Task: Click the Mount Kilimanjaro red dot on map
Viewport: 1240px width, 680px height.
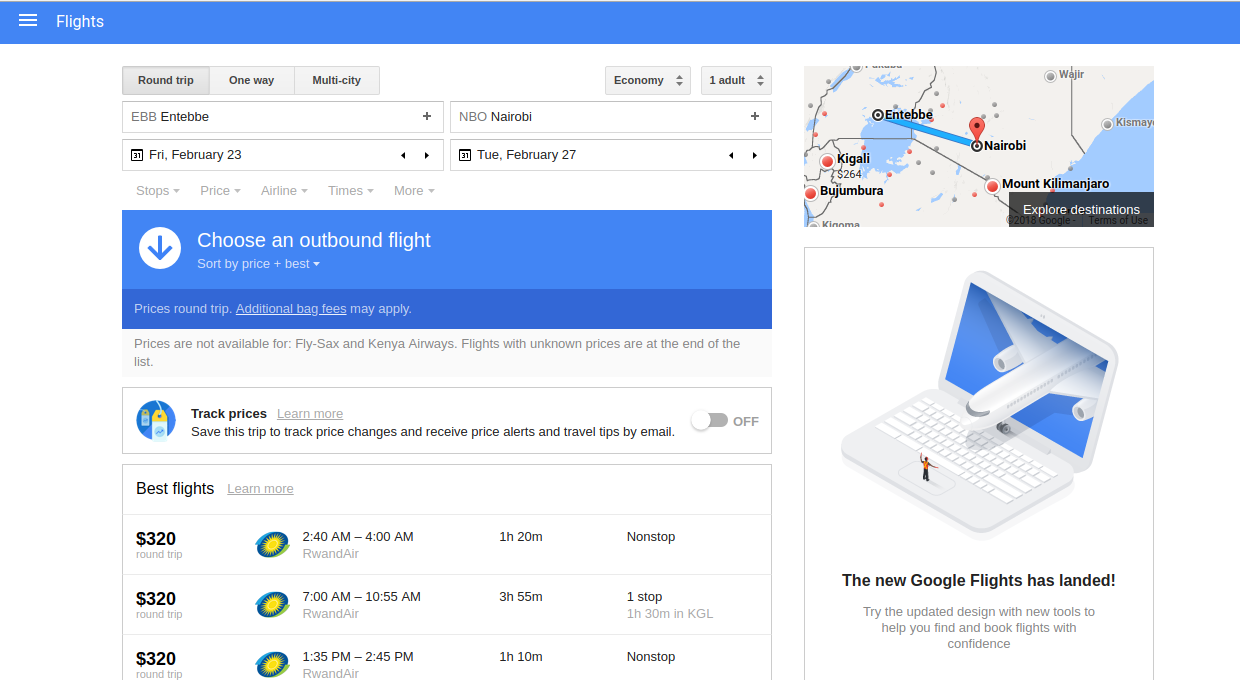Action: click(x=992, y=186)
